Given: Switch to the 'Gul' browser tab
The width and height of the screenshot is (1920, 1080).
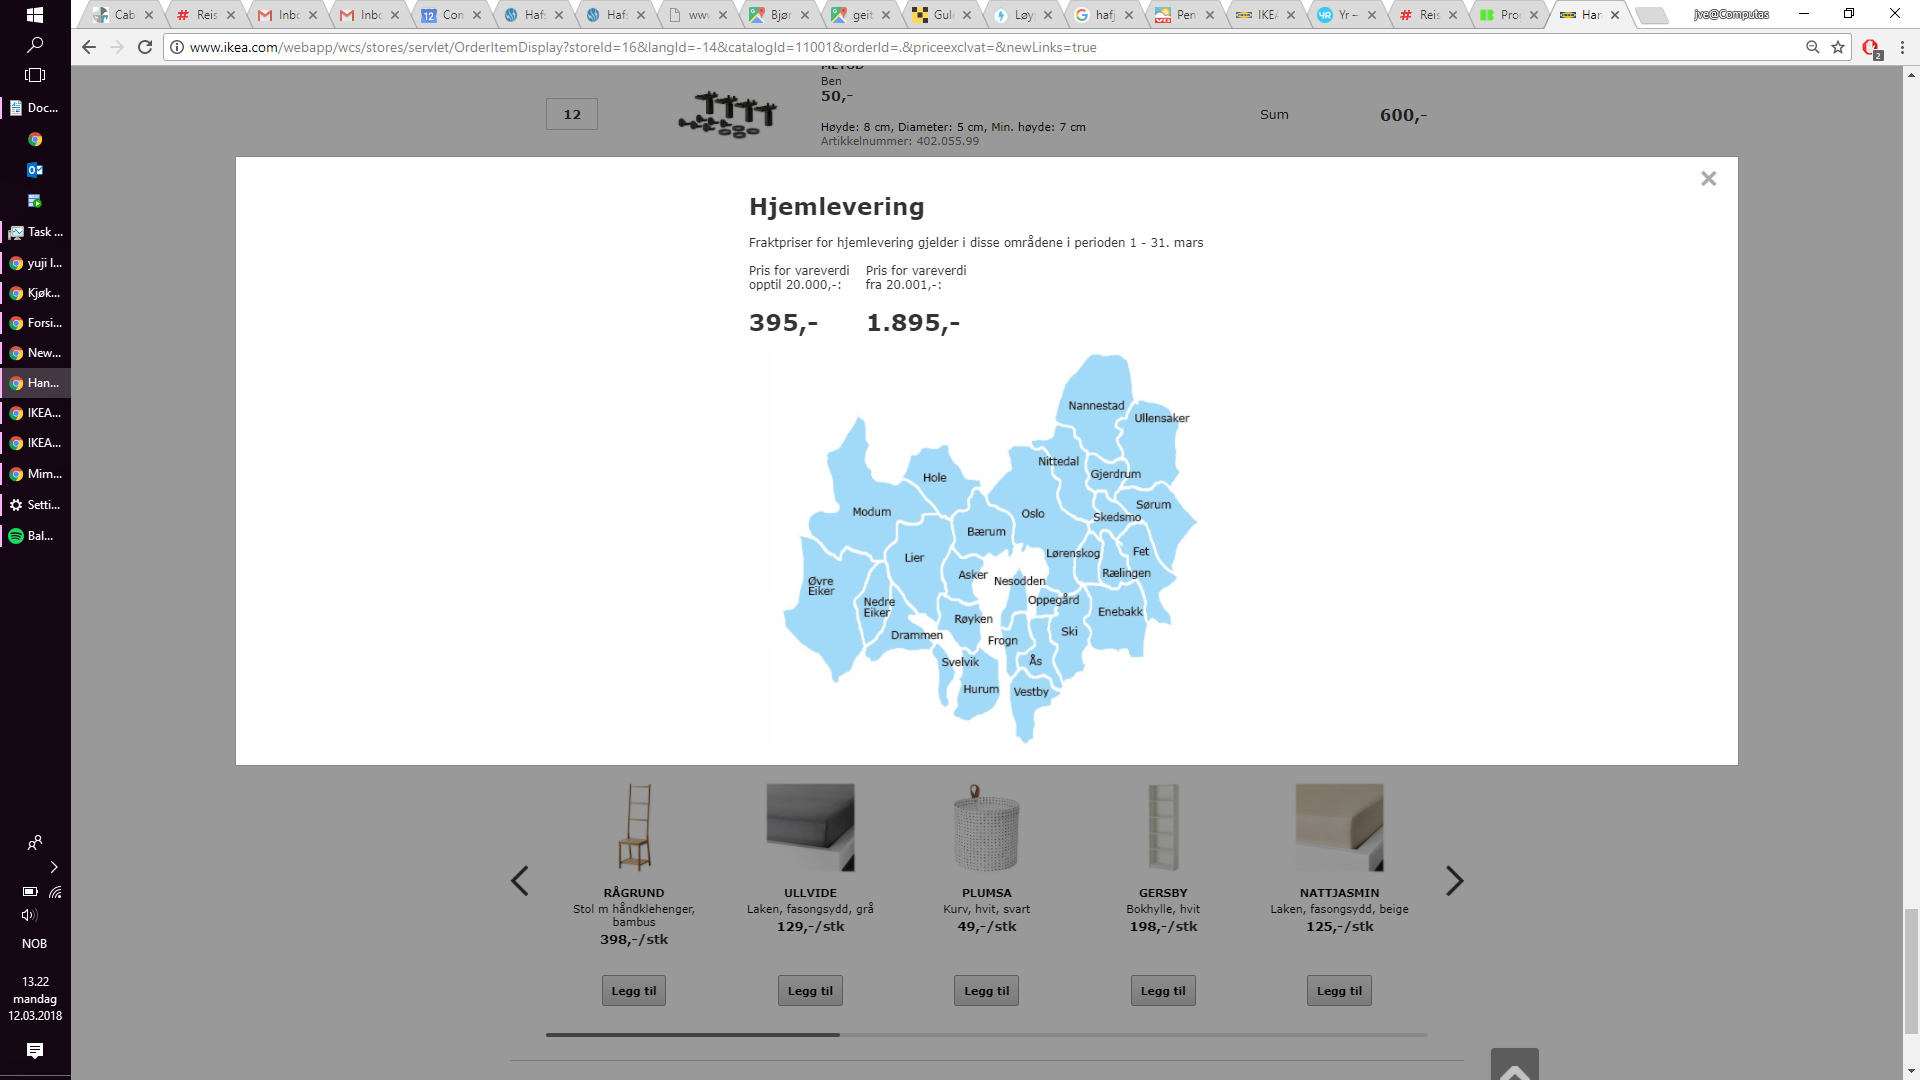Looking at the screenshot, I should click(x=943, y=15).
